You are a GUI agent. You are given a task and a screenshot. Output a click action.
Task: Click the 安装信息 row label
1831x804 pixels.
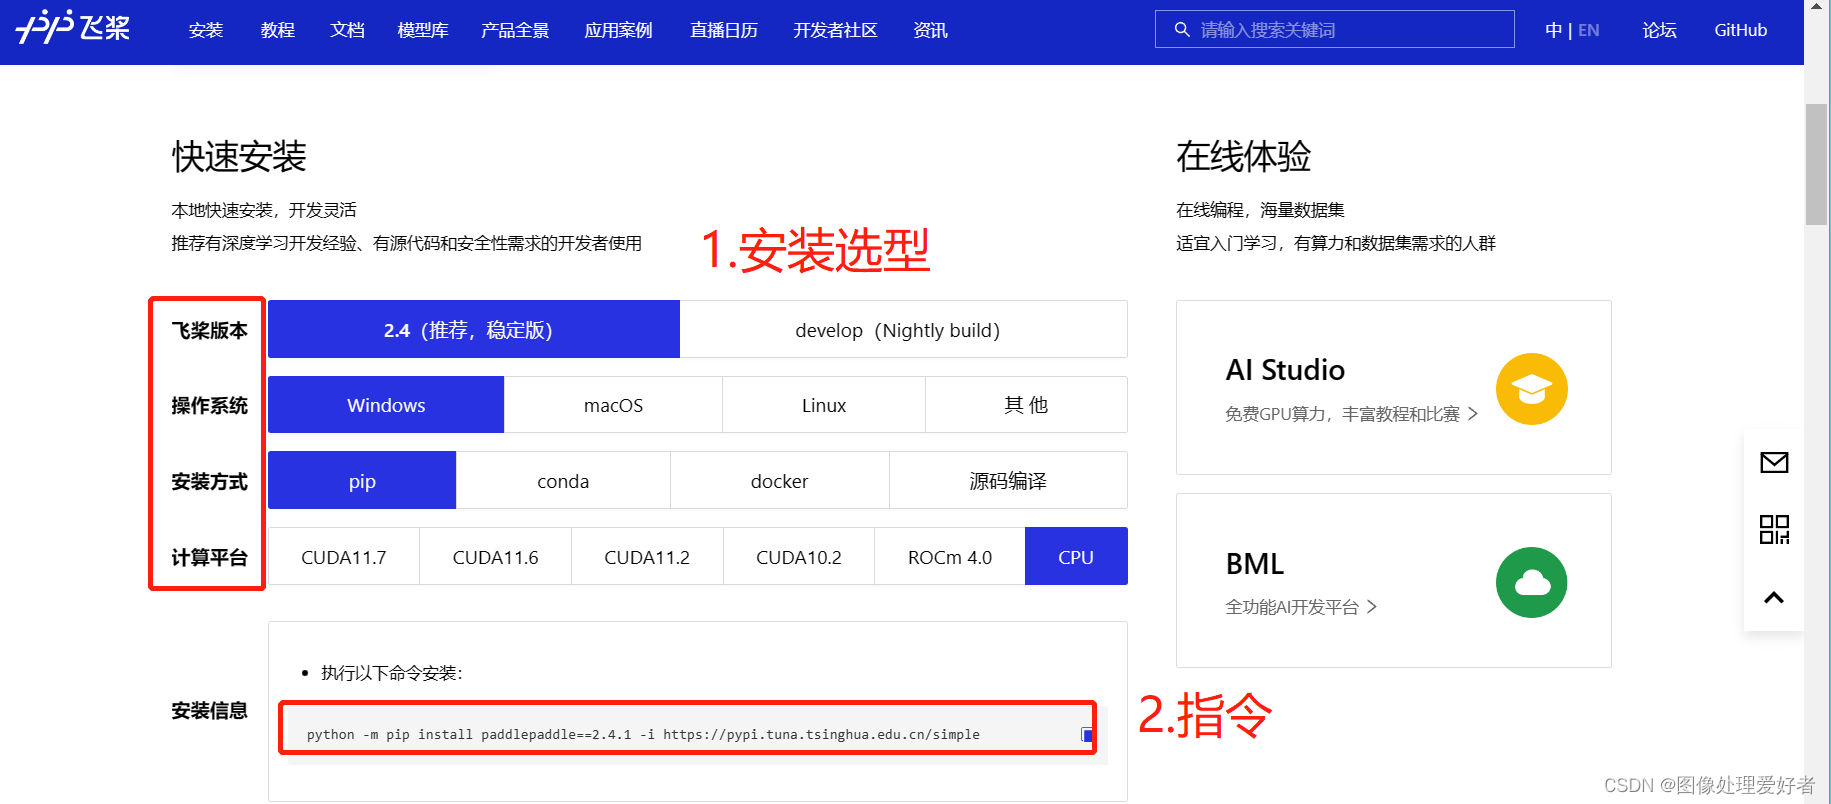click(209, 710)
